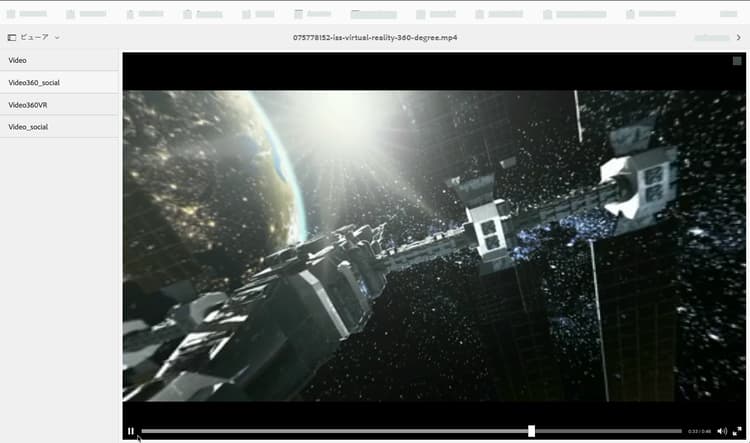Click the video seek bar thumb
The height and width of the screenshot is (443, 750).
531,431
